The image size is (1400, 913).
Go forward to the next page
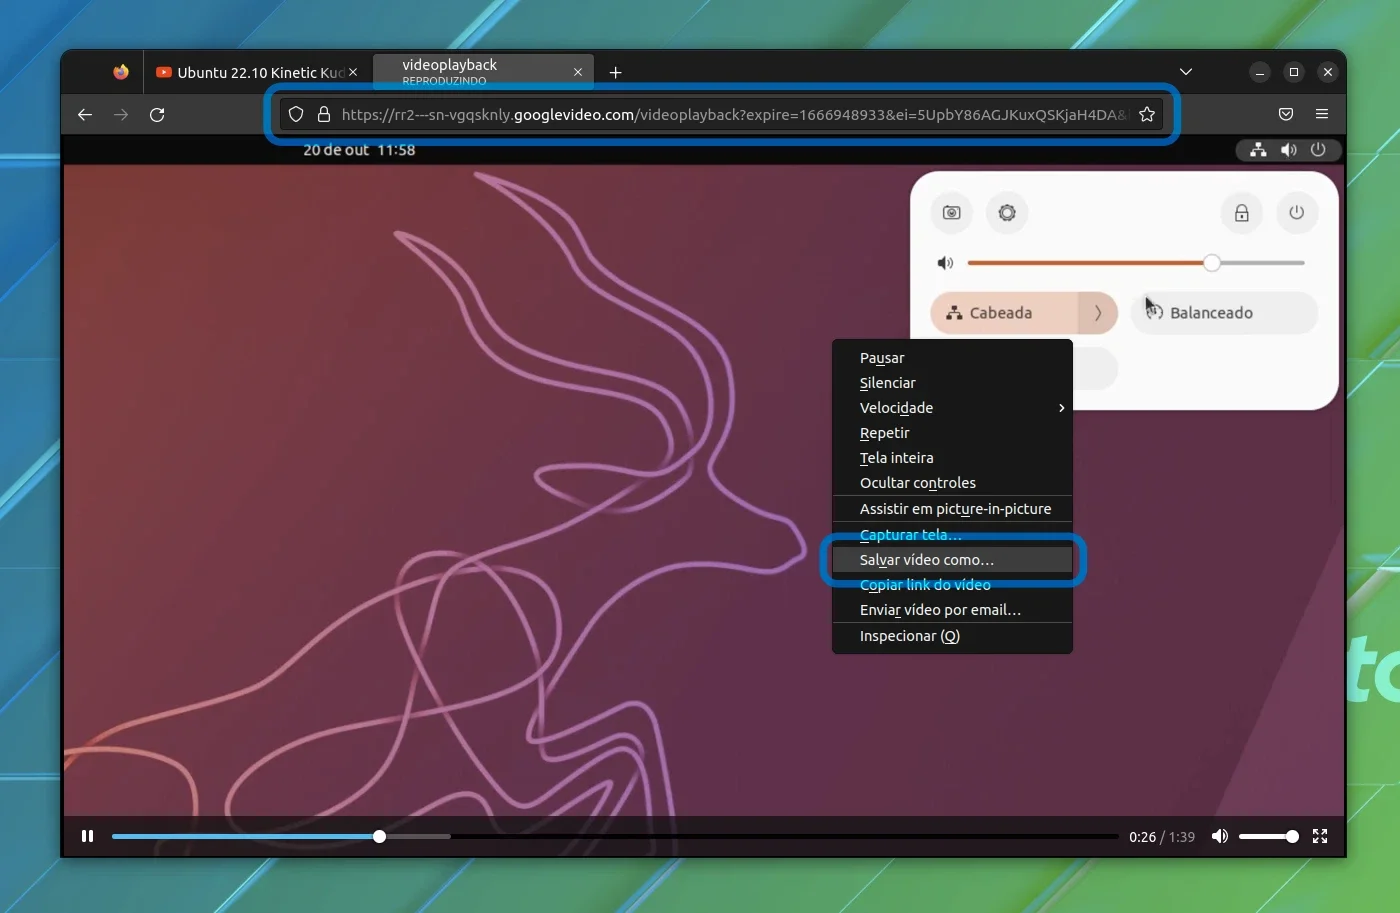click(121, 115)
